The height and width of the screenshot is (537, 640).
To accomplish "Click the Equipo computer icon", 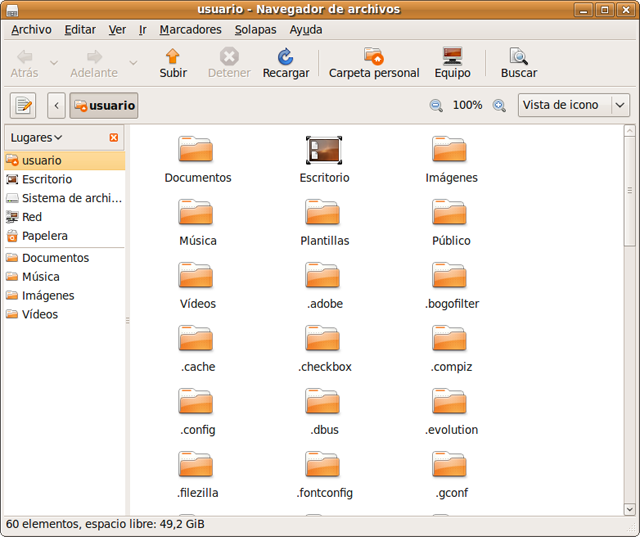I will coord(452,57).
